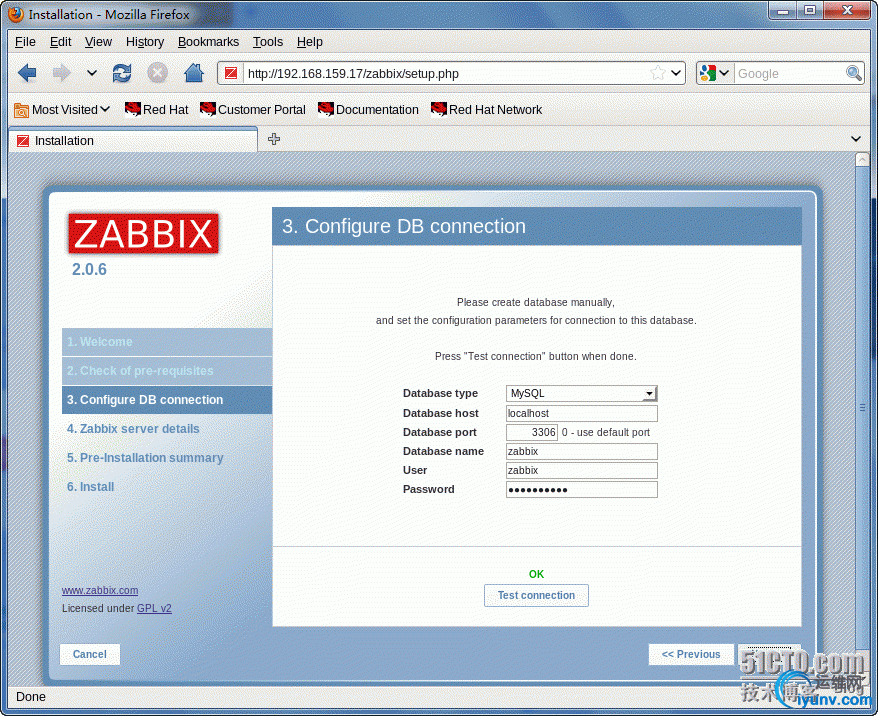Image resolution: width=878 pixels, height=716 pixels.
Task: Open the Red Hat bookmark
Action: point(156,110)
